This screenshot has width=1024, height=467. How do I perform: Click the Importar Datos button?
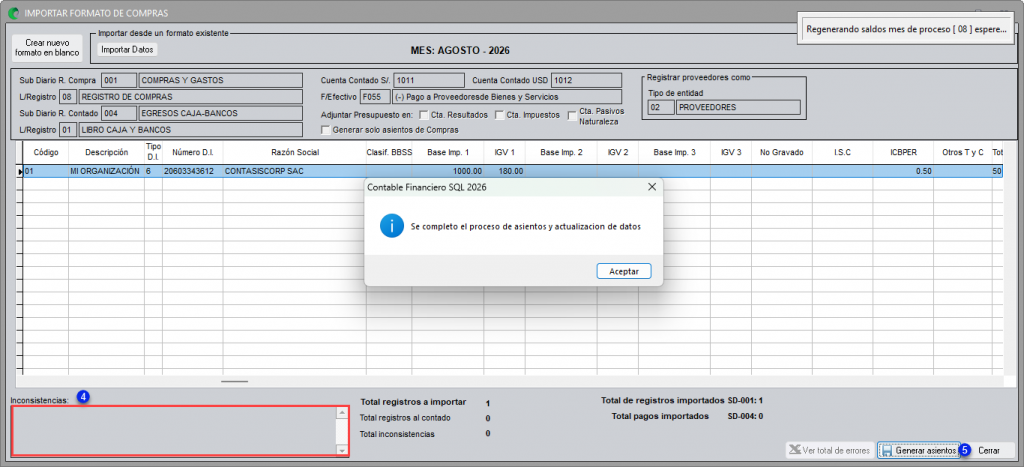click(x=128, y=49)
